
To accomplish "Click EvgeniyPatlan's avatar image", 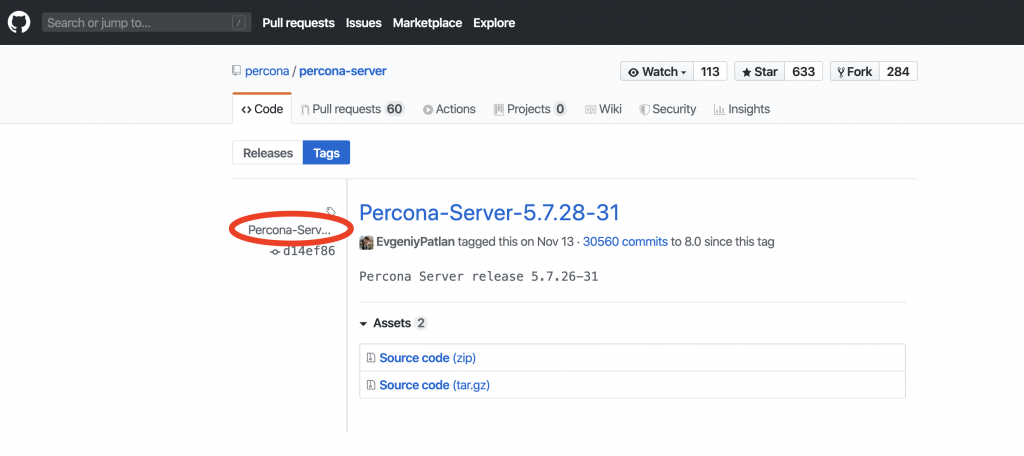I will tap(366, 242).
